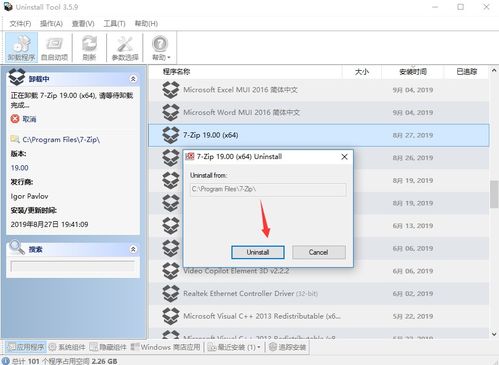The height and width of the screenshot is (365, 499).
Task: Click the magnifier search icon
Action: click(x=17, y=248)
